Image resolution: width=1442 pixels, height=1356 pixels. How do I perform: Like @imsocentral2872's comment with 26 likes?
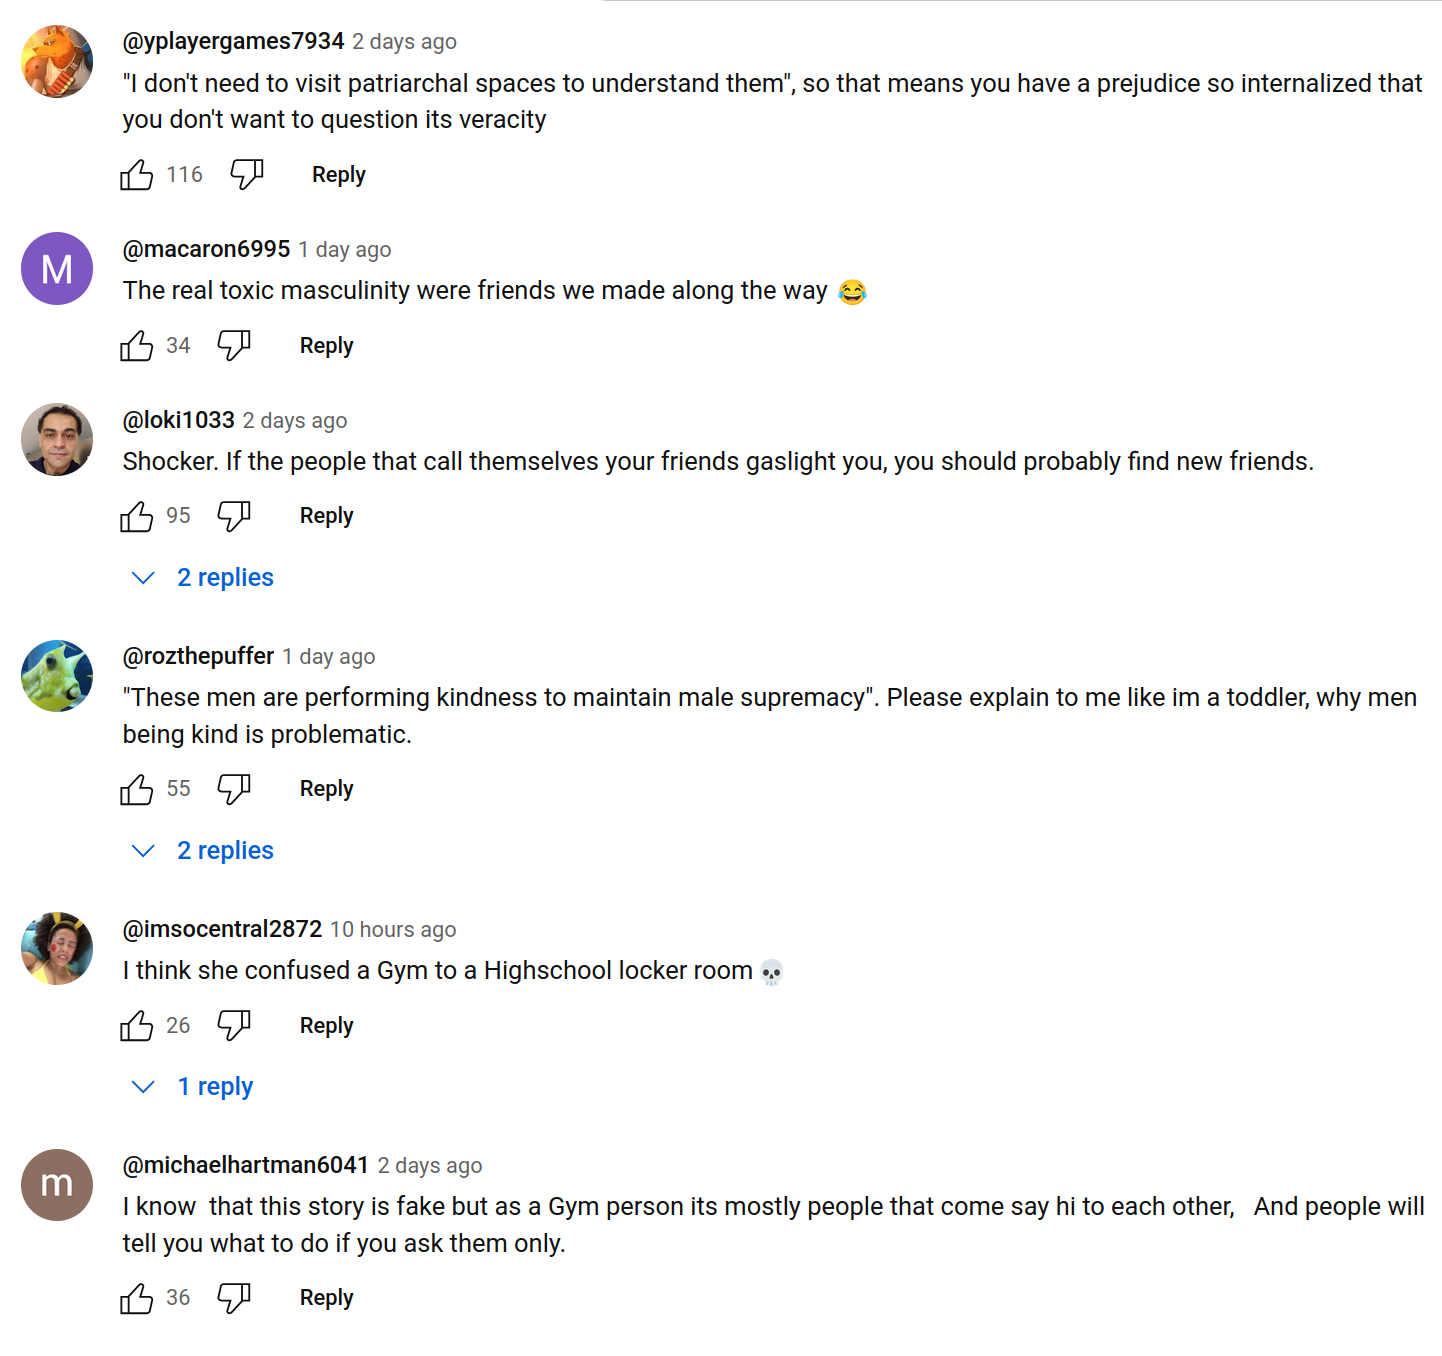click(137, 1025)
